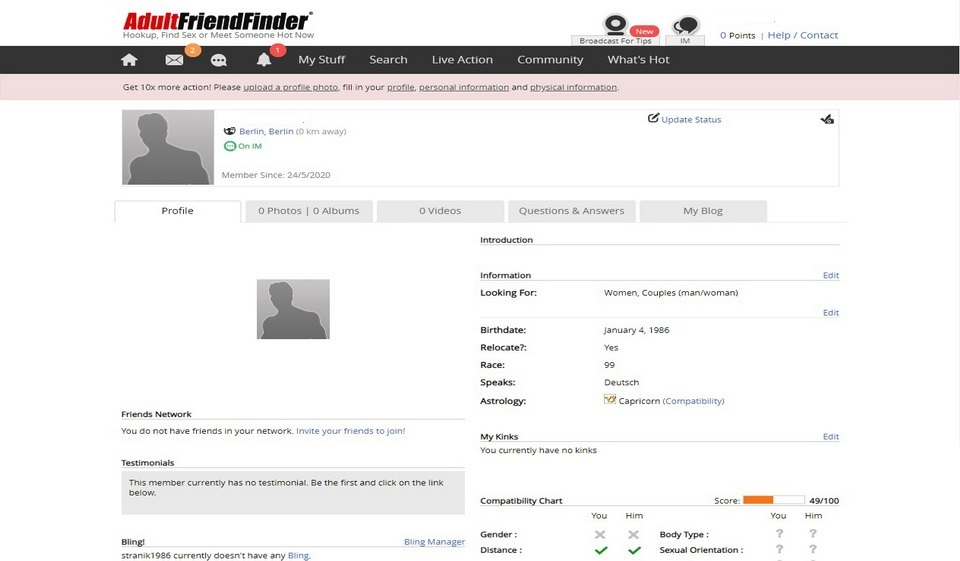
Task: Click the Broadcast For Tips webcam icon
Action: pyautogui.click(x=615, y=25)
